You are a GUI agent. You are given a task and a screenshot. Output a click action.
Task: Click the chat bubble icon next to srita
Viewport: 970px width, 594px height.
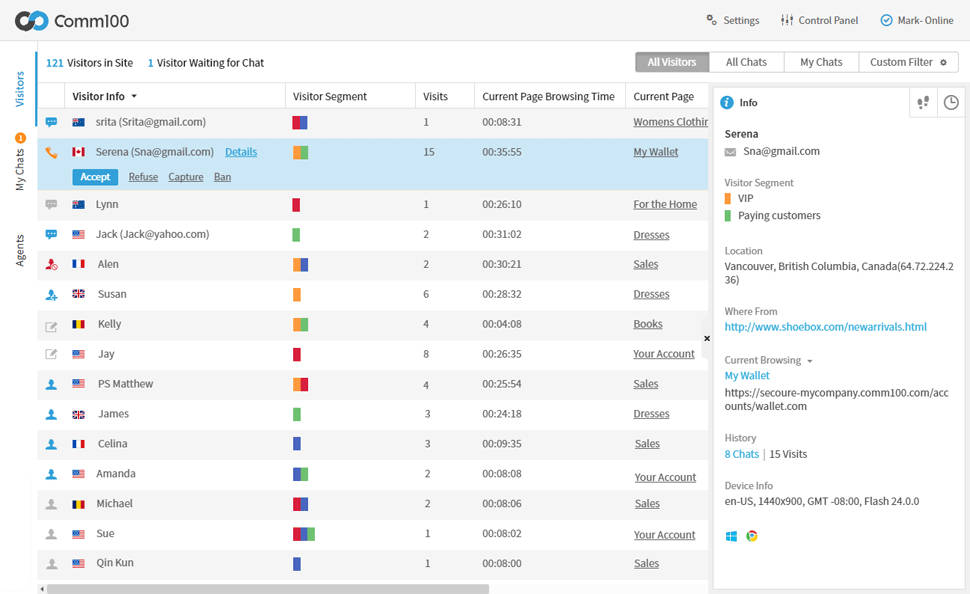coord(51,122)
